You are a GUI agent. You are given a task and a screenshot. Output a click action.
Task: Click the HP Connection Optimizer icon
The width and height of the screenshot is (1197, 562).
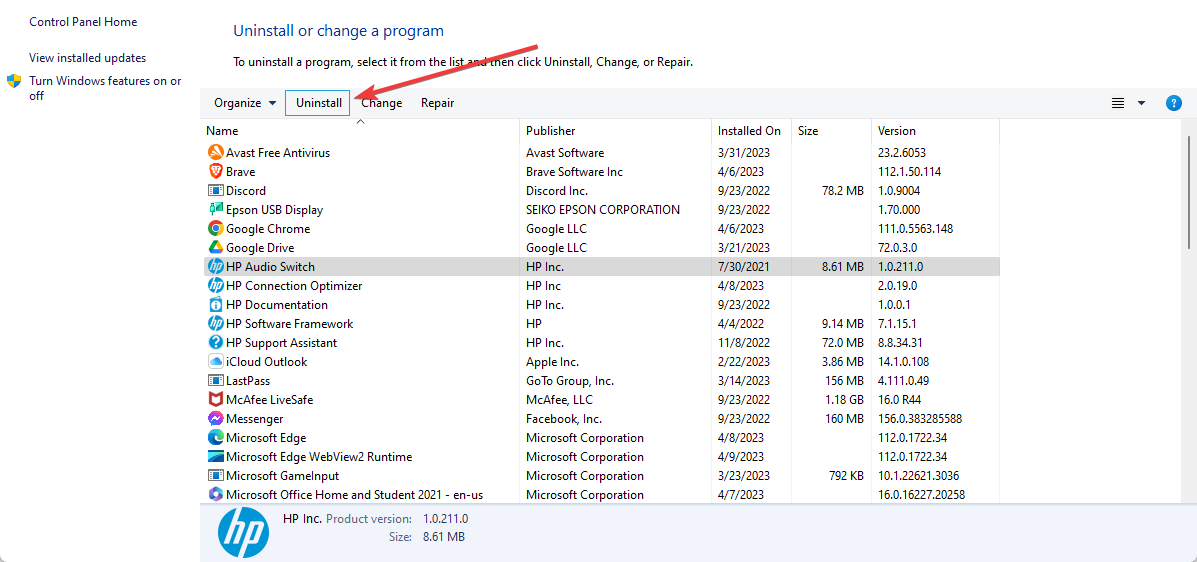pos(215,286)
